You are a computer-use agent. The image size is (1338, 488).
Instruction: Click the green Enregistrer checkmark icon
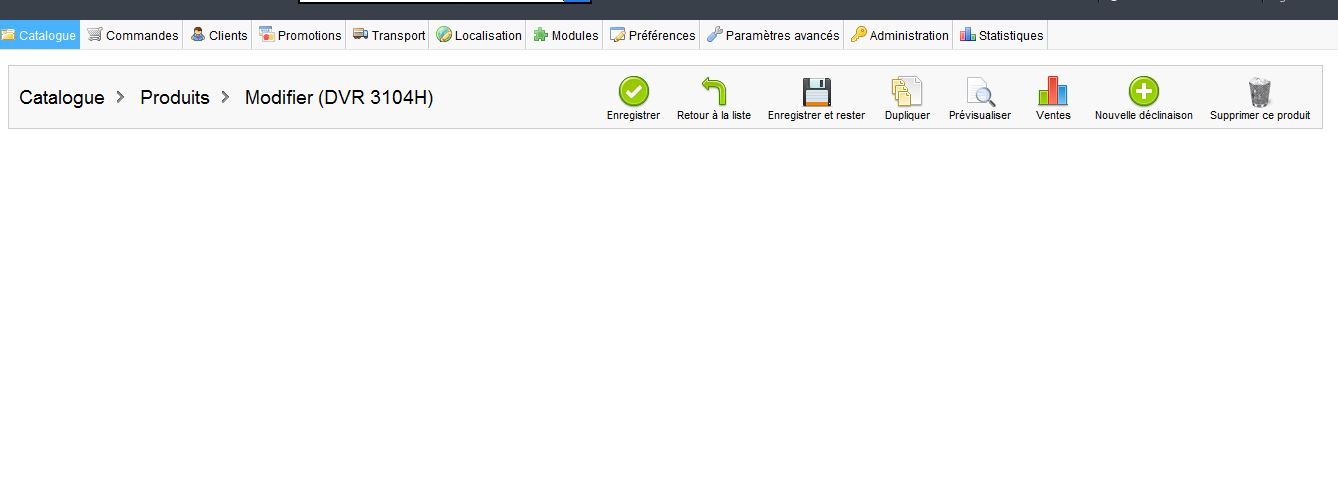click(633, 92)
